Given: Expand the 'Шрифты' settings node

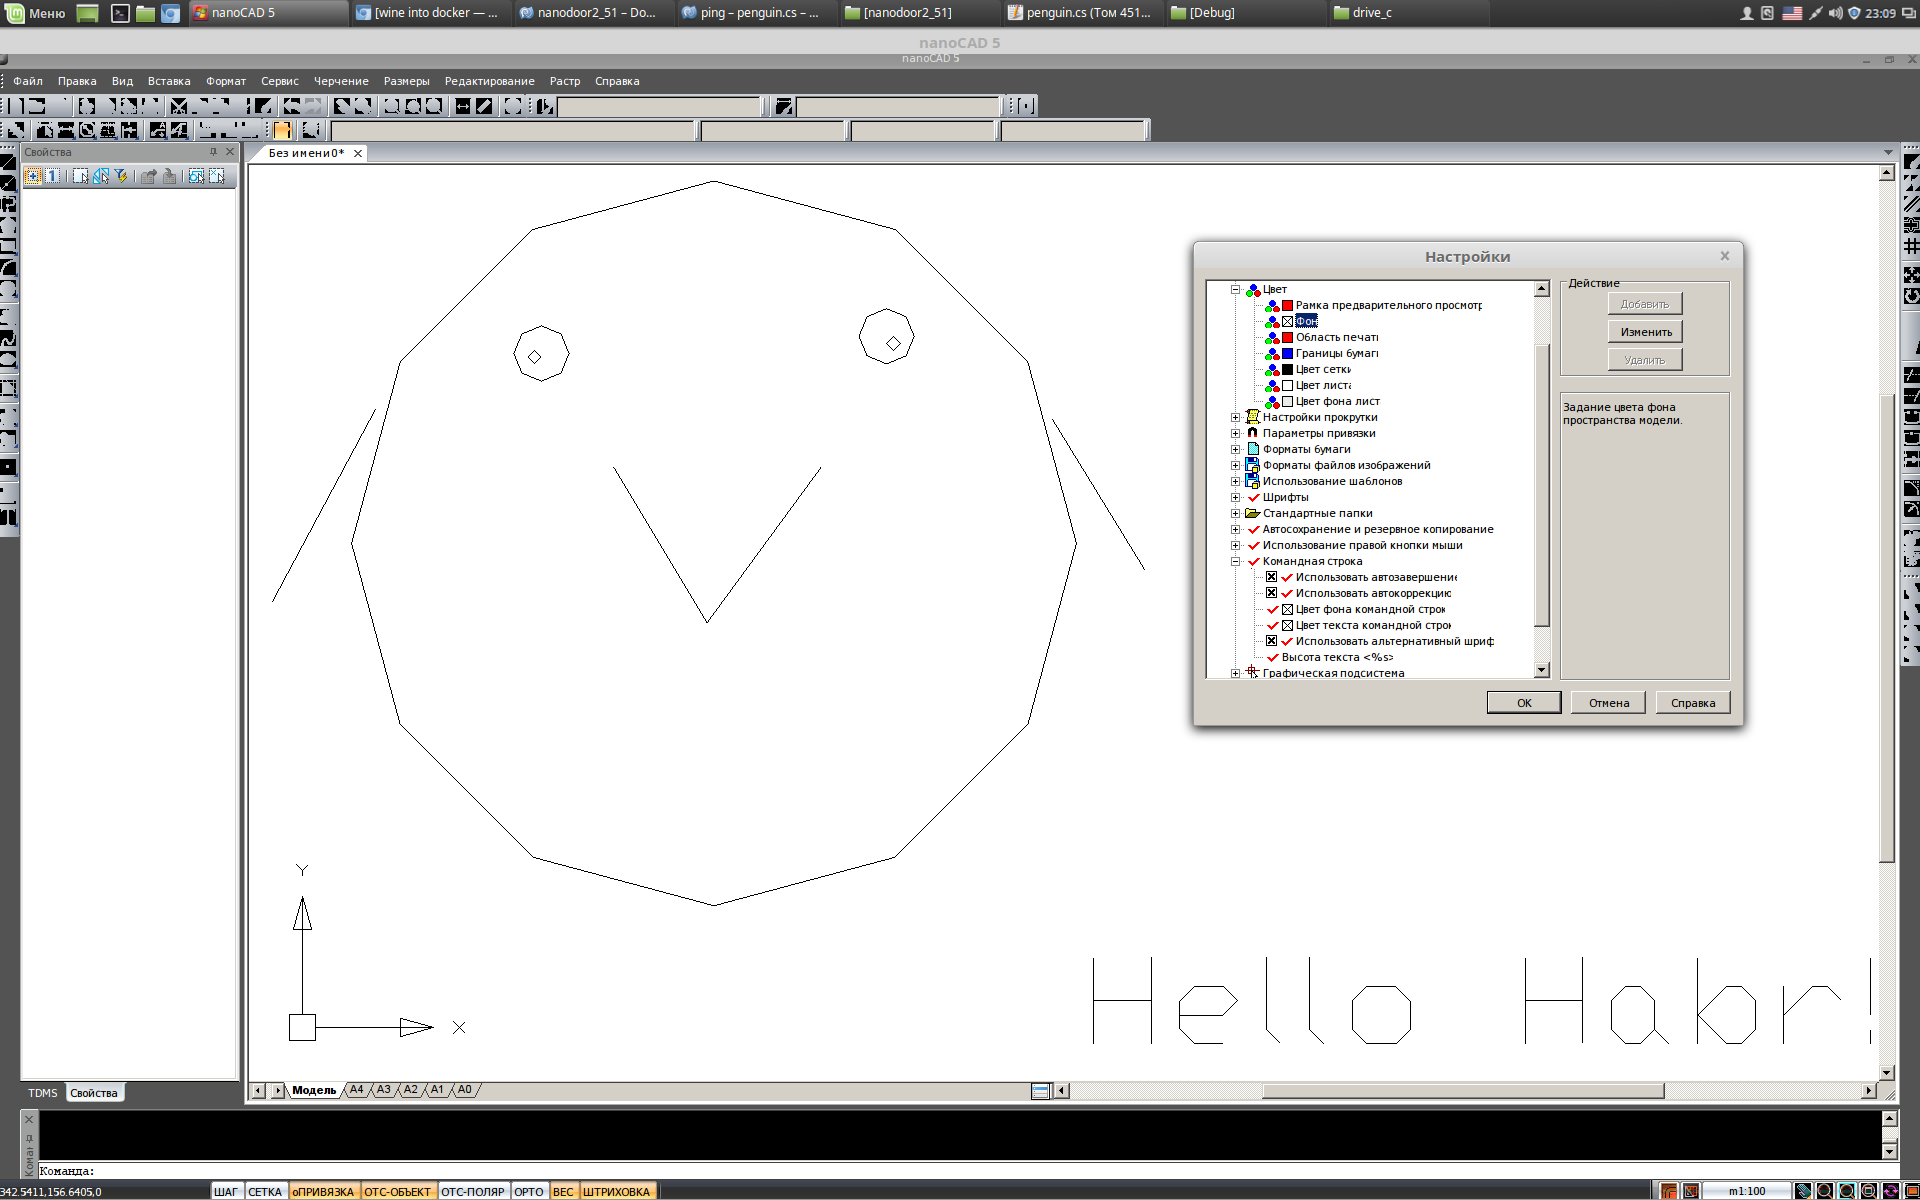Looking at the screenshot, I should click(1236, 497).
